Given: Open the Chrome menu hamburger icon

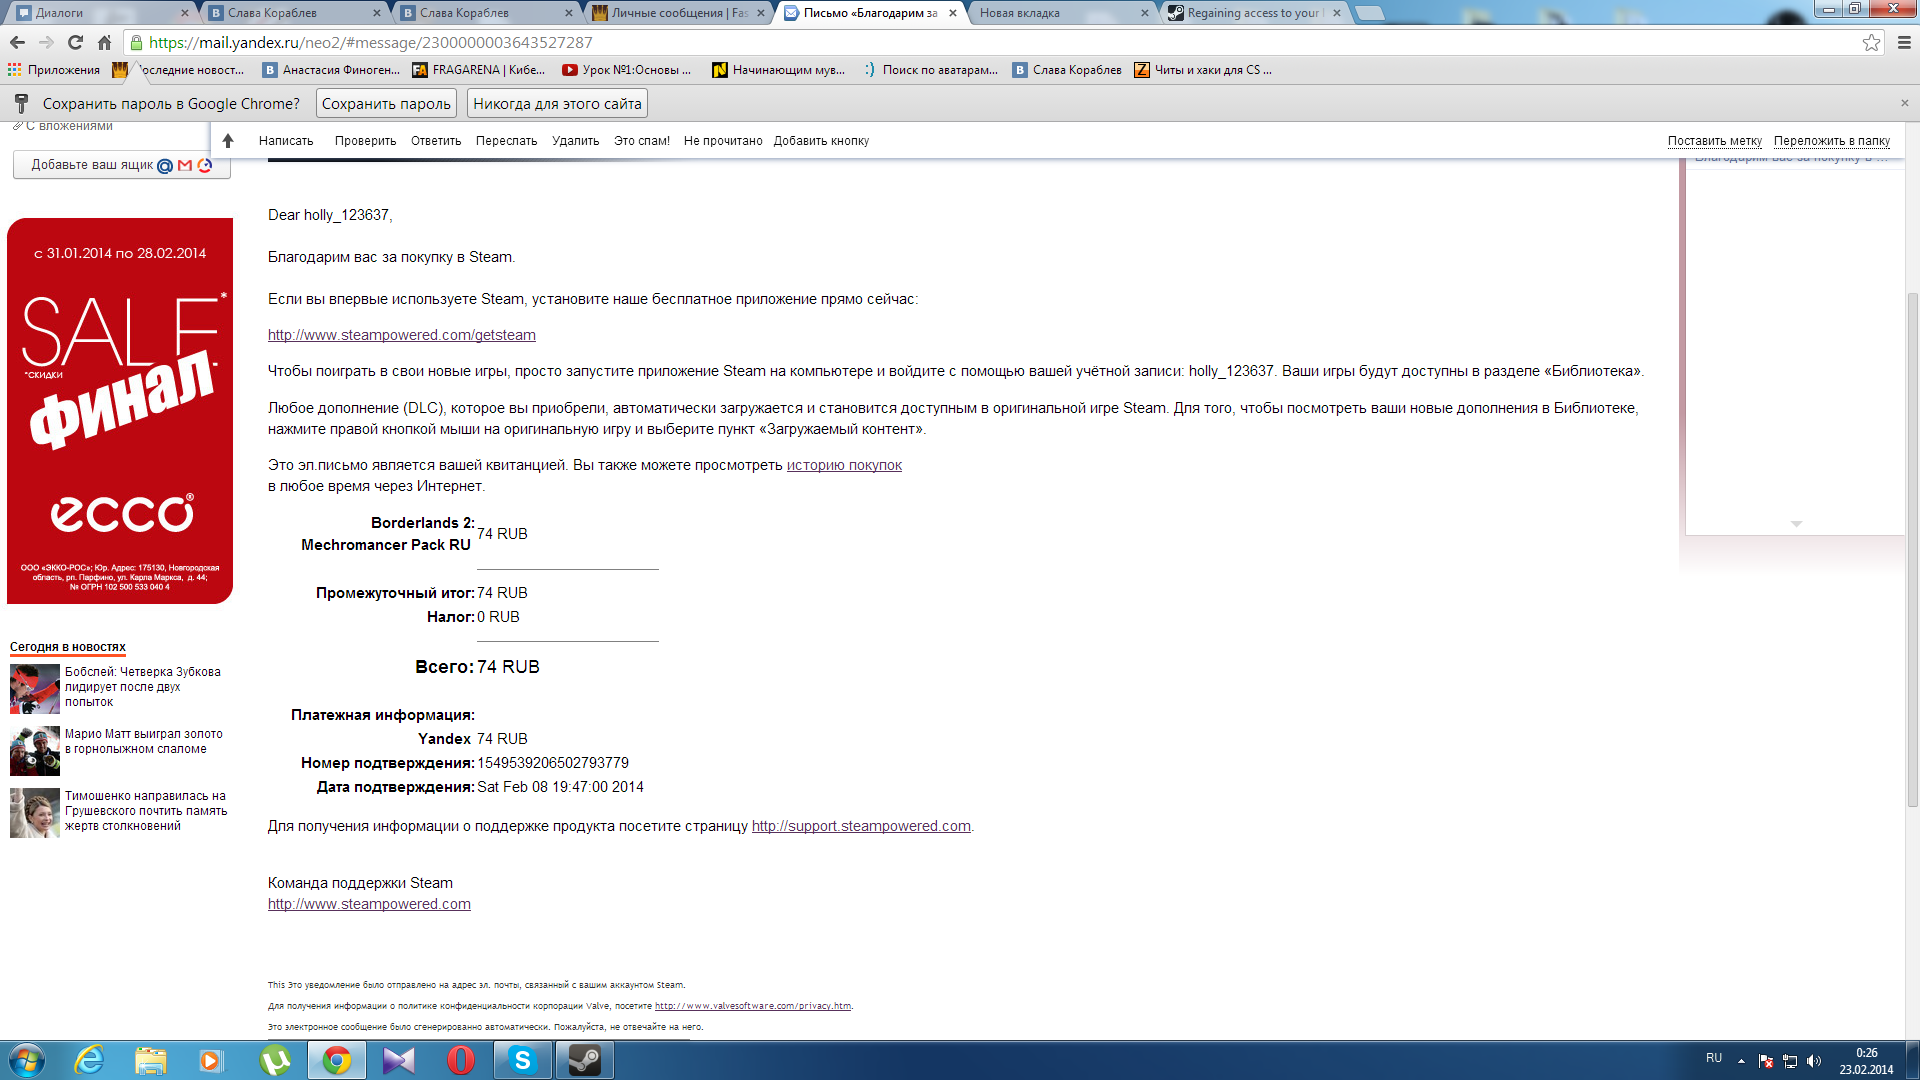Looking at the screenshot, I should 1904,42.
